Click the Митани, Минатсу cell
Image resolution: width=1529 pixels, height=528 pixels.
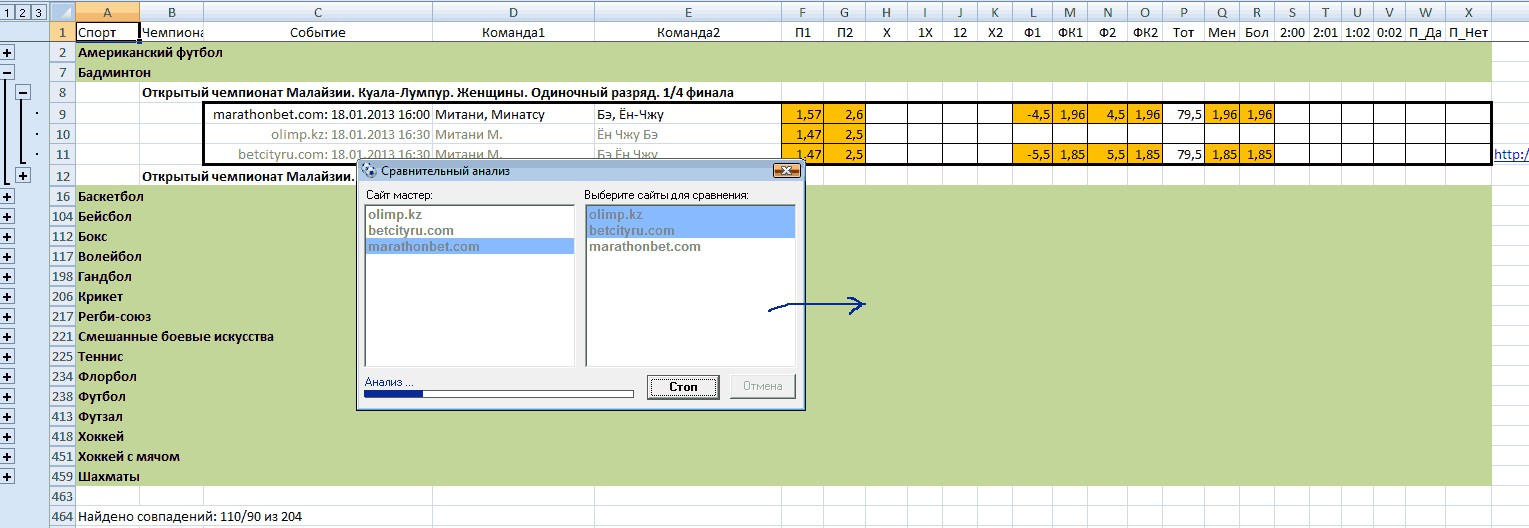[x=513, y=114]
